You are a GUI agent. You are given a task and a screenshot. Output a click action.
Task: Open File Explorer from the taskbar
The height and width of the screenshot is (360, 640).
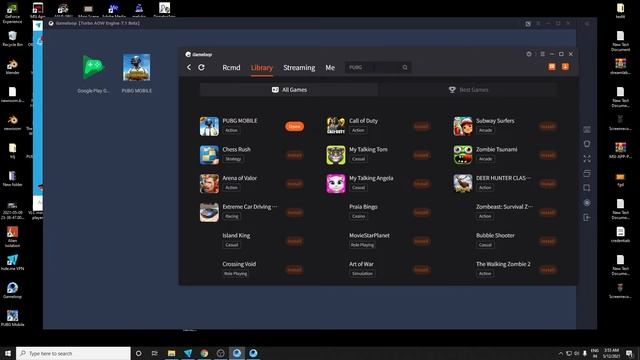[171, 353]
